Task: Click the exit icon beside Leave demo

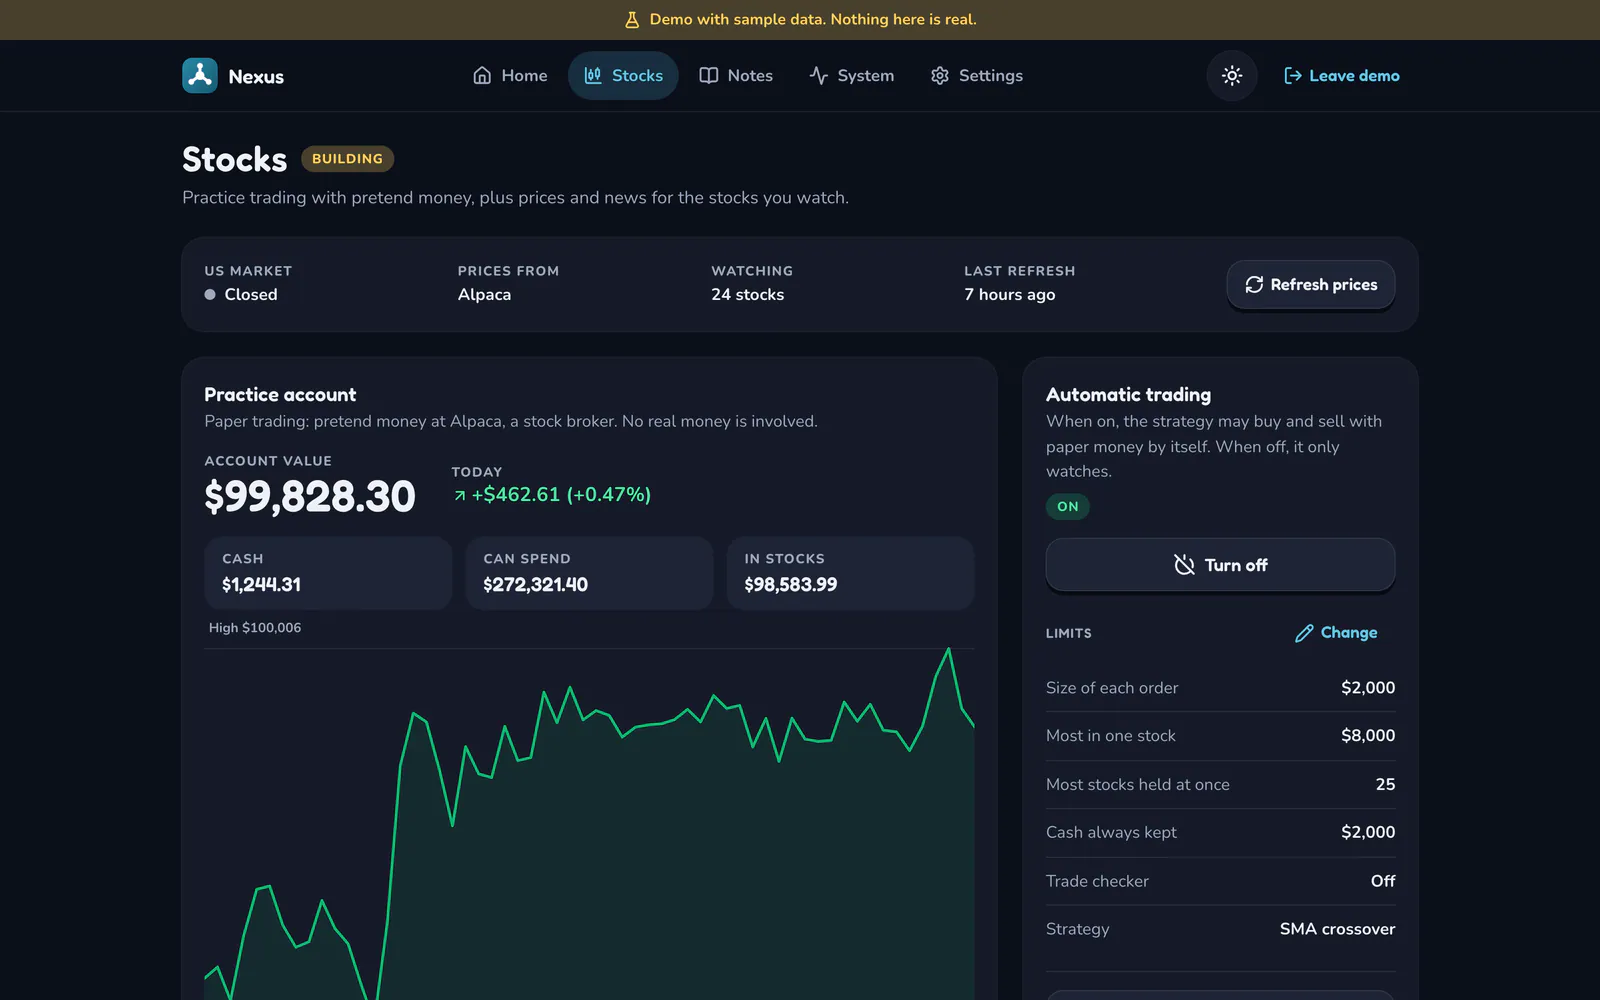Action: pyautogui.click(x=1293, y=76)
